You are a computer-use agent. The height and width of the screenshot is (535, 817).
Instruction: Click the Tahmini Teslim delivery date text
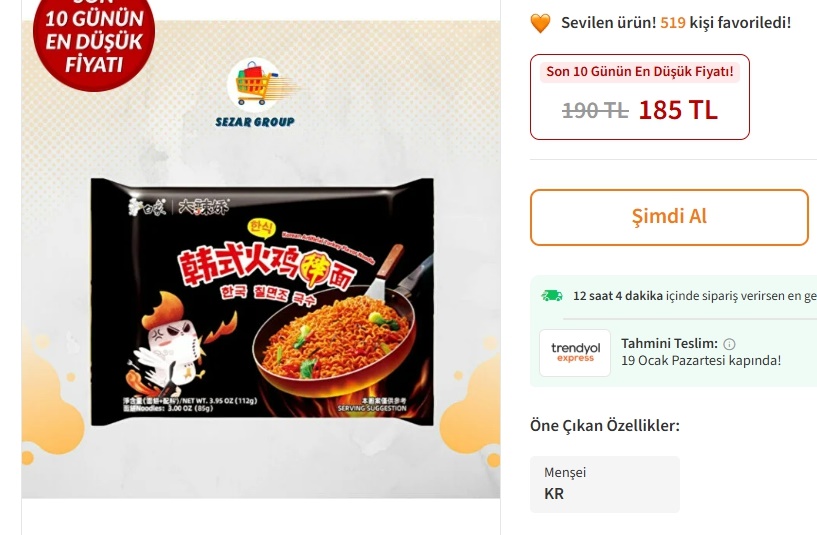click(x=701, y=360)
